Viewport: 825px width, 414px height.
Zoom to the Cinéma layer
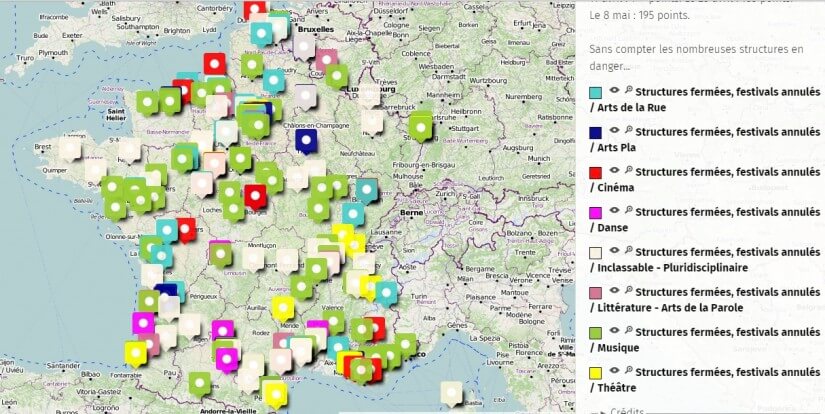coord(628,170)
